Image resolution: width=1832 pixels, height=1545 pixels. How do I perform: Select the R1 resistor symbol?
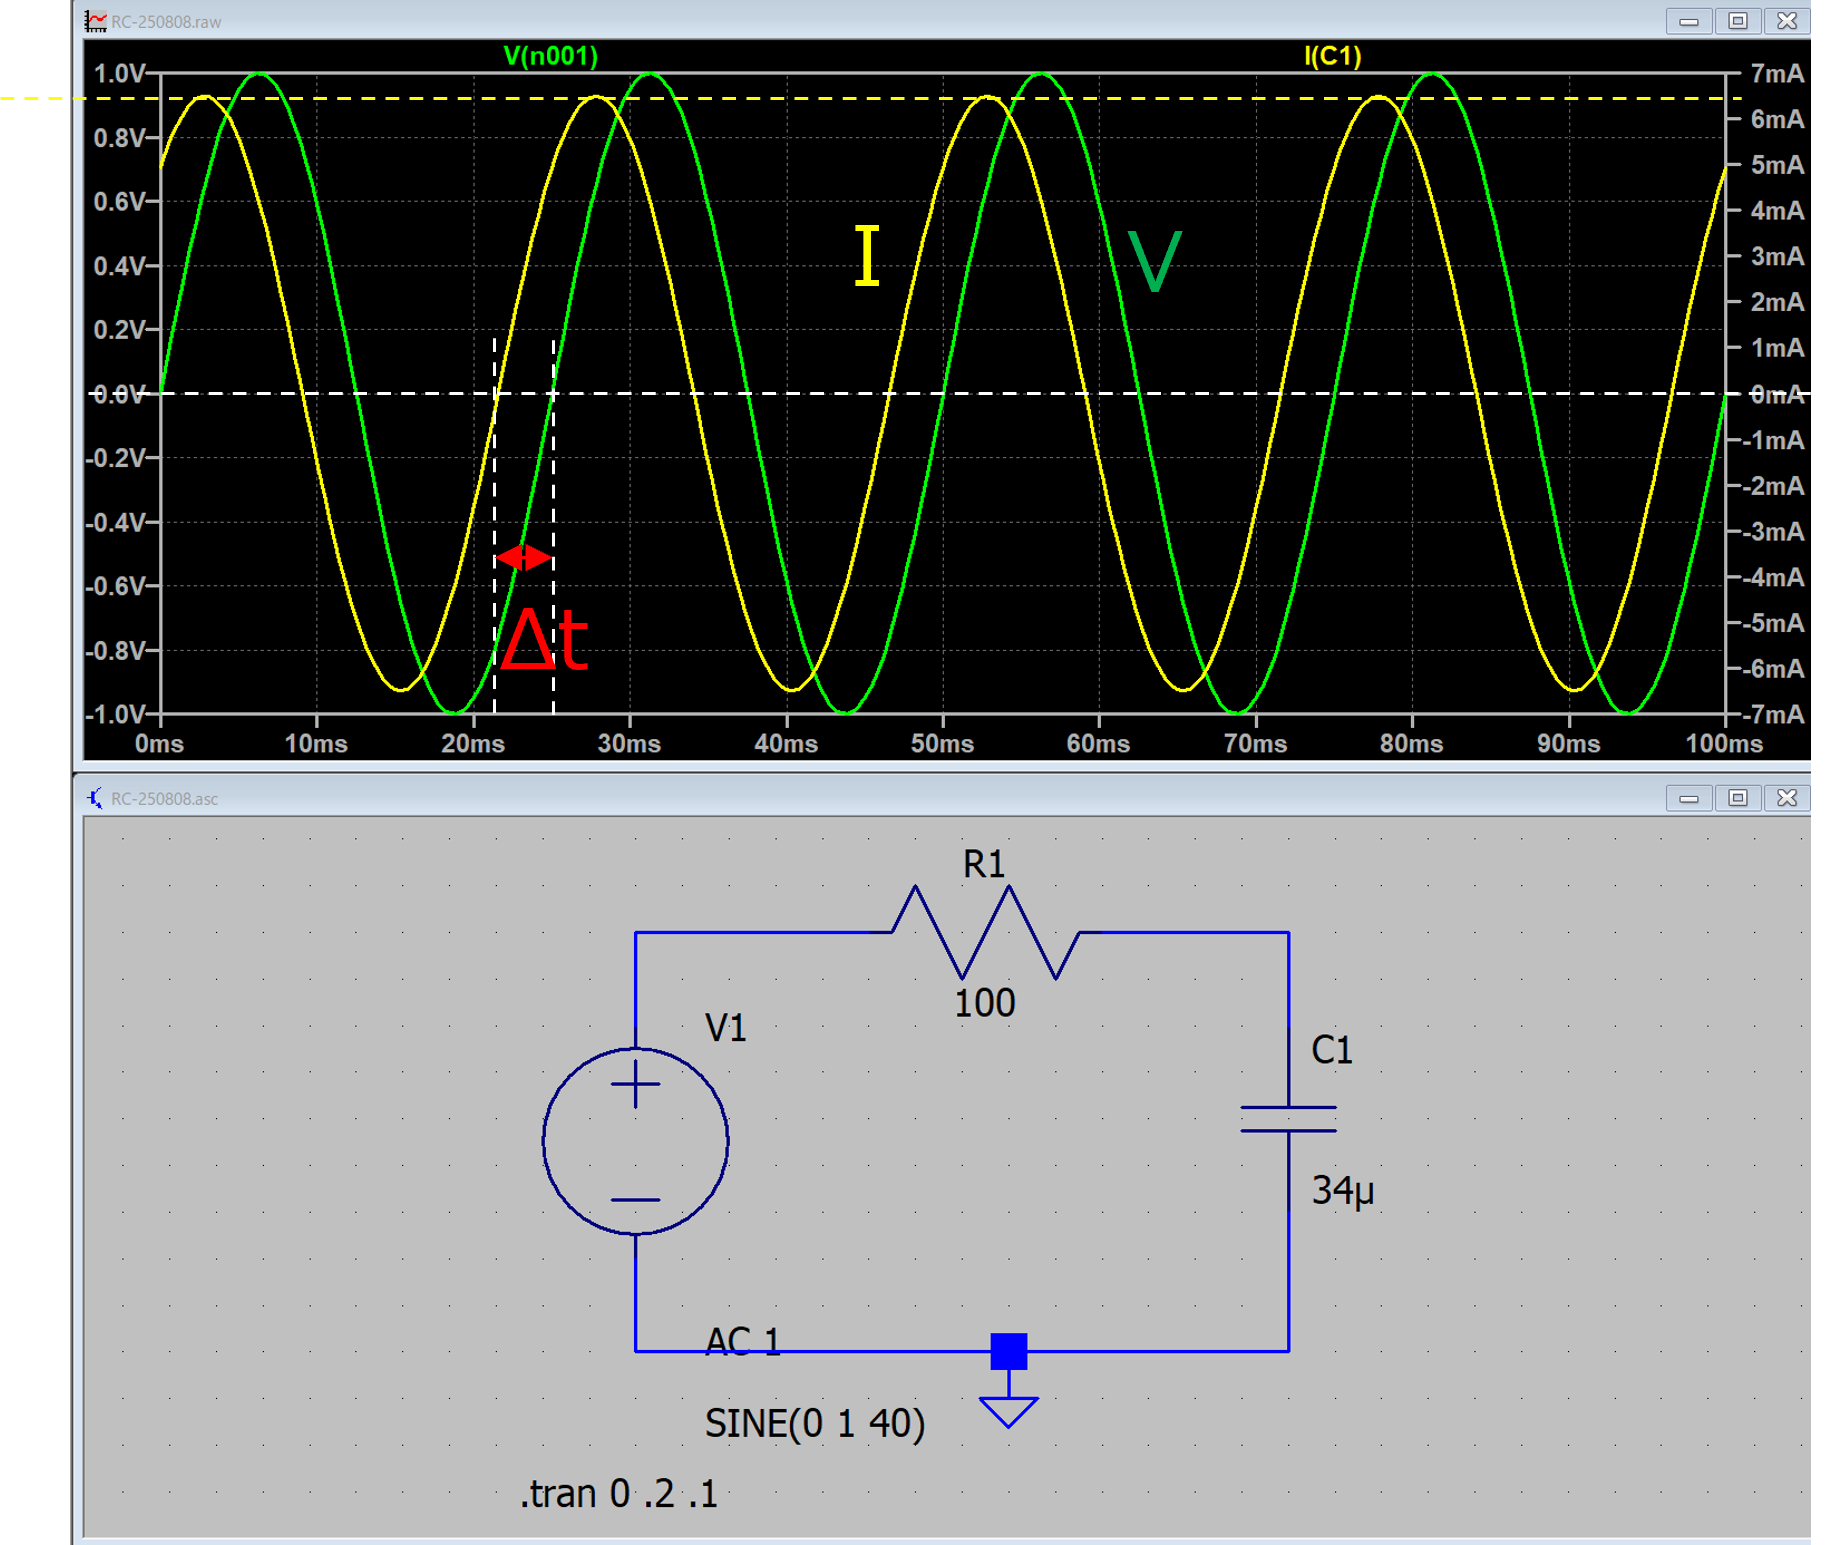point(985,932)
